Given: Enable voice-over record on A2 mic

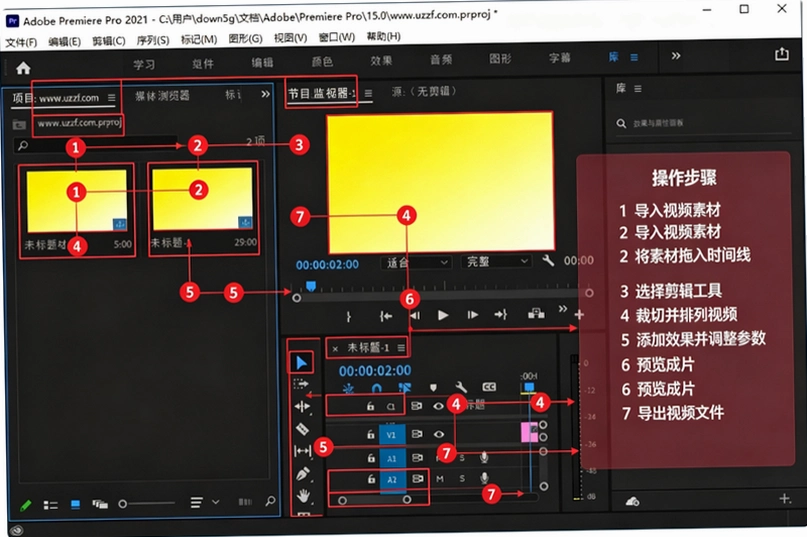Looking at the screenshot, I should click(x=484, y=478).
